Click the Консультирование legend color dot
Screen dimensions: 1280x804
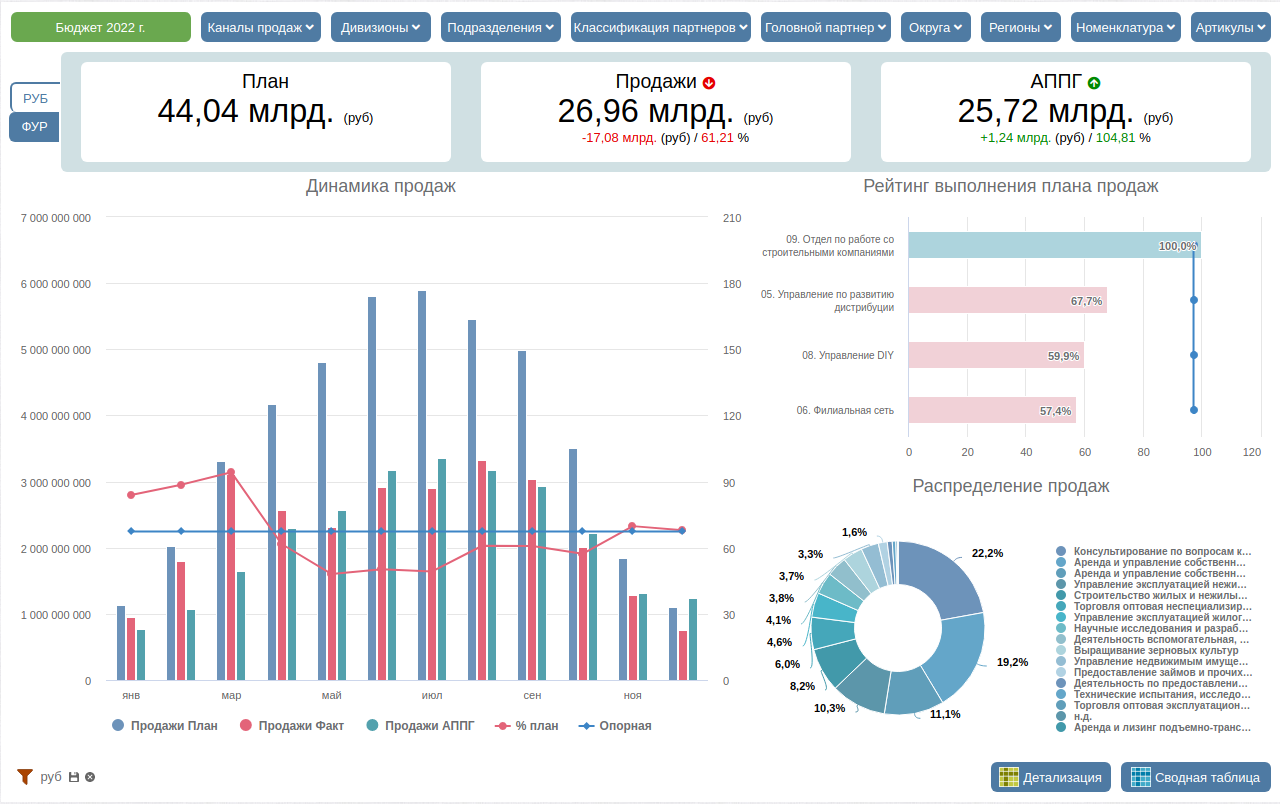coord(1061,551)
